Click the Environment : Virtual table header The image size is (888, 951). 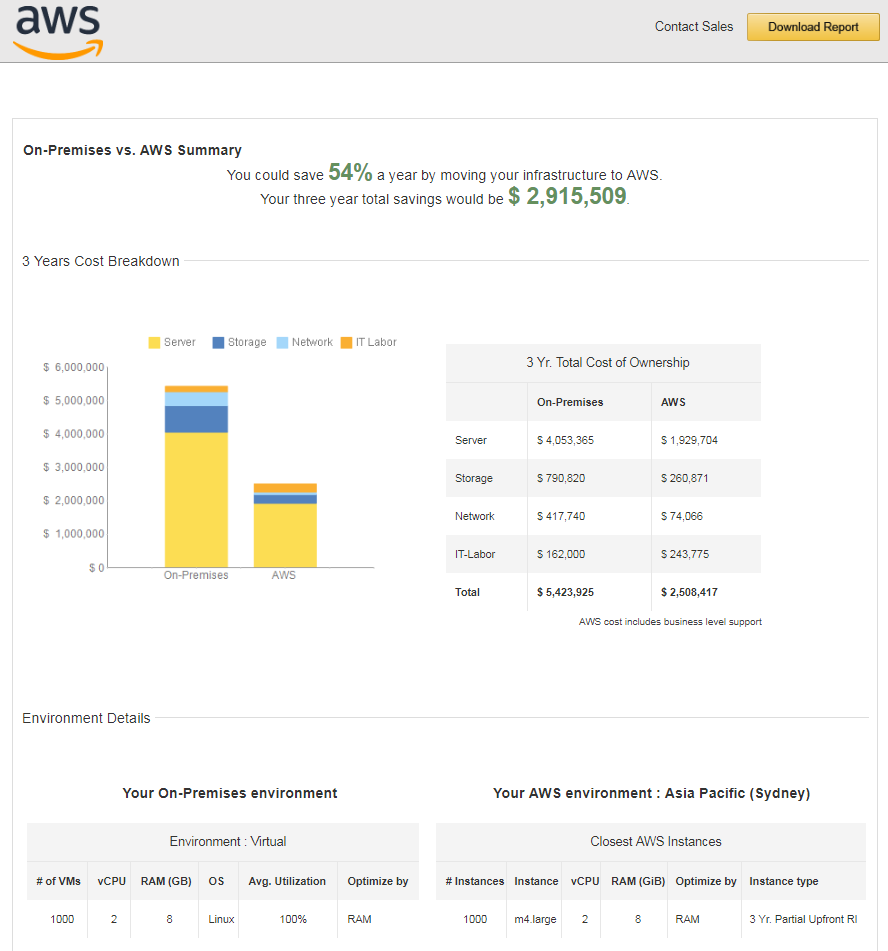click(x=228, y=842)
